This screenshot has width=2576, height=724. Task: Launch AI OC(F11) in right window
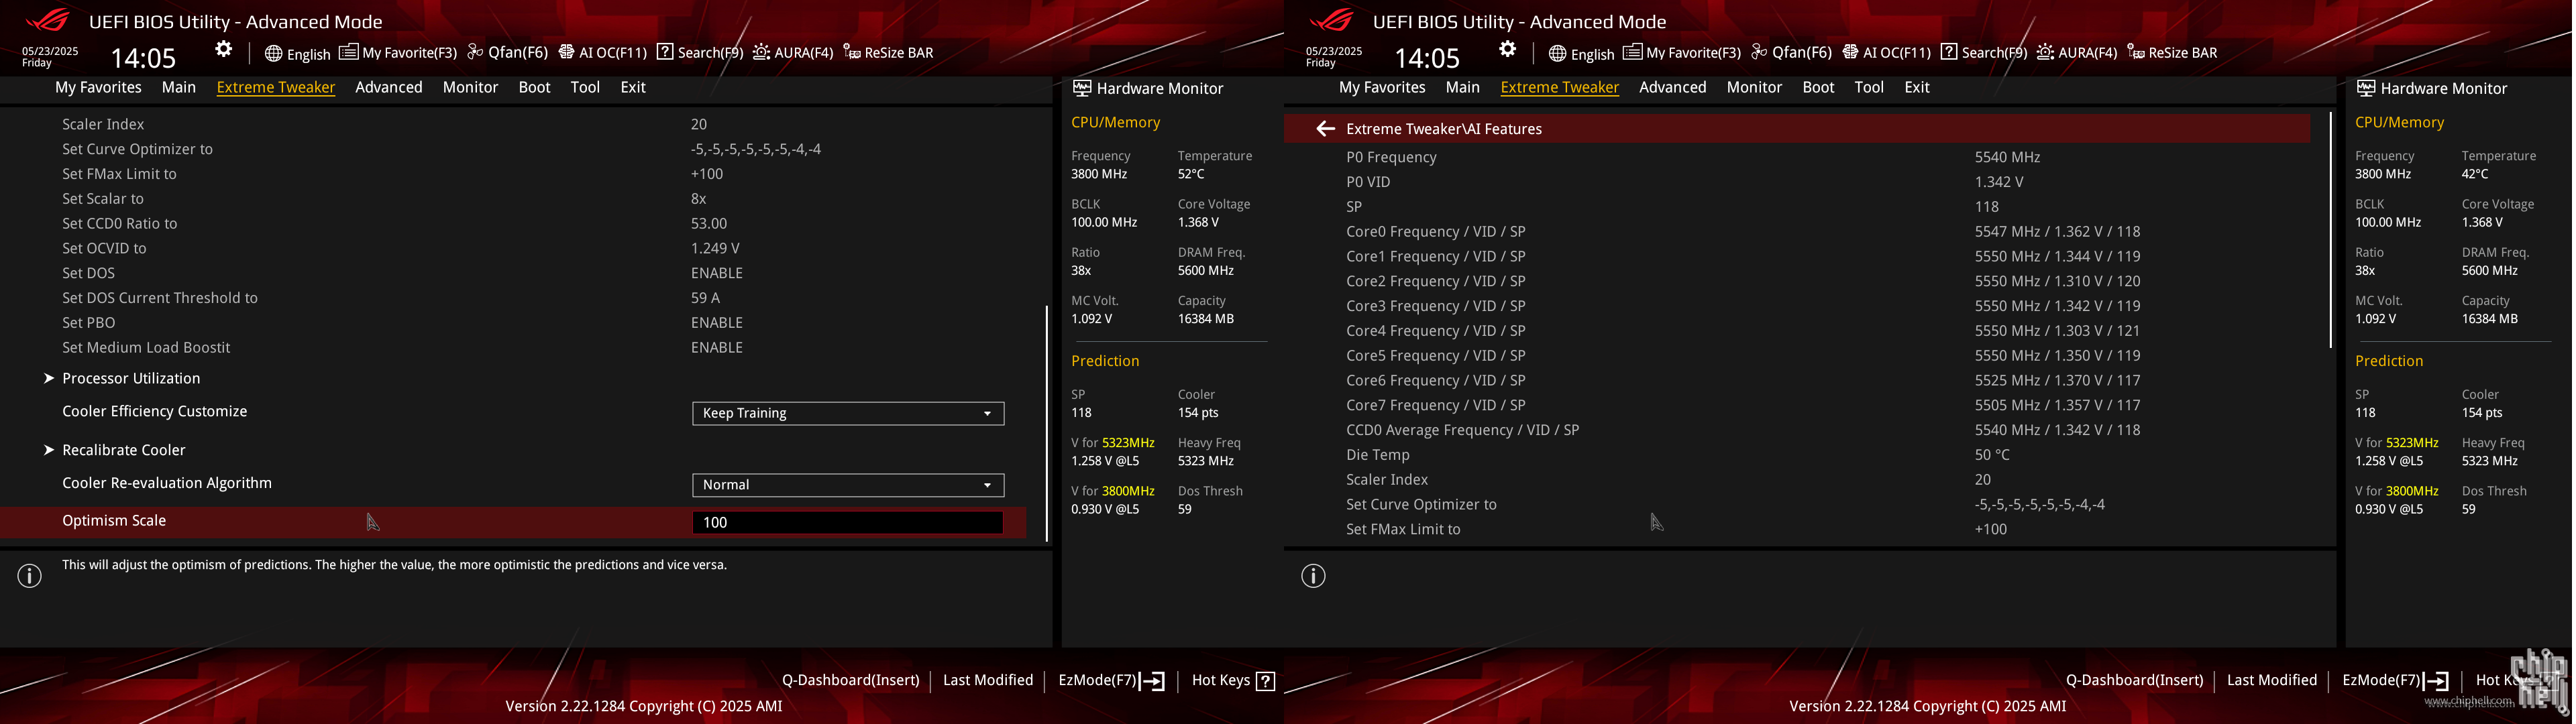pos(1887,53)
